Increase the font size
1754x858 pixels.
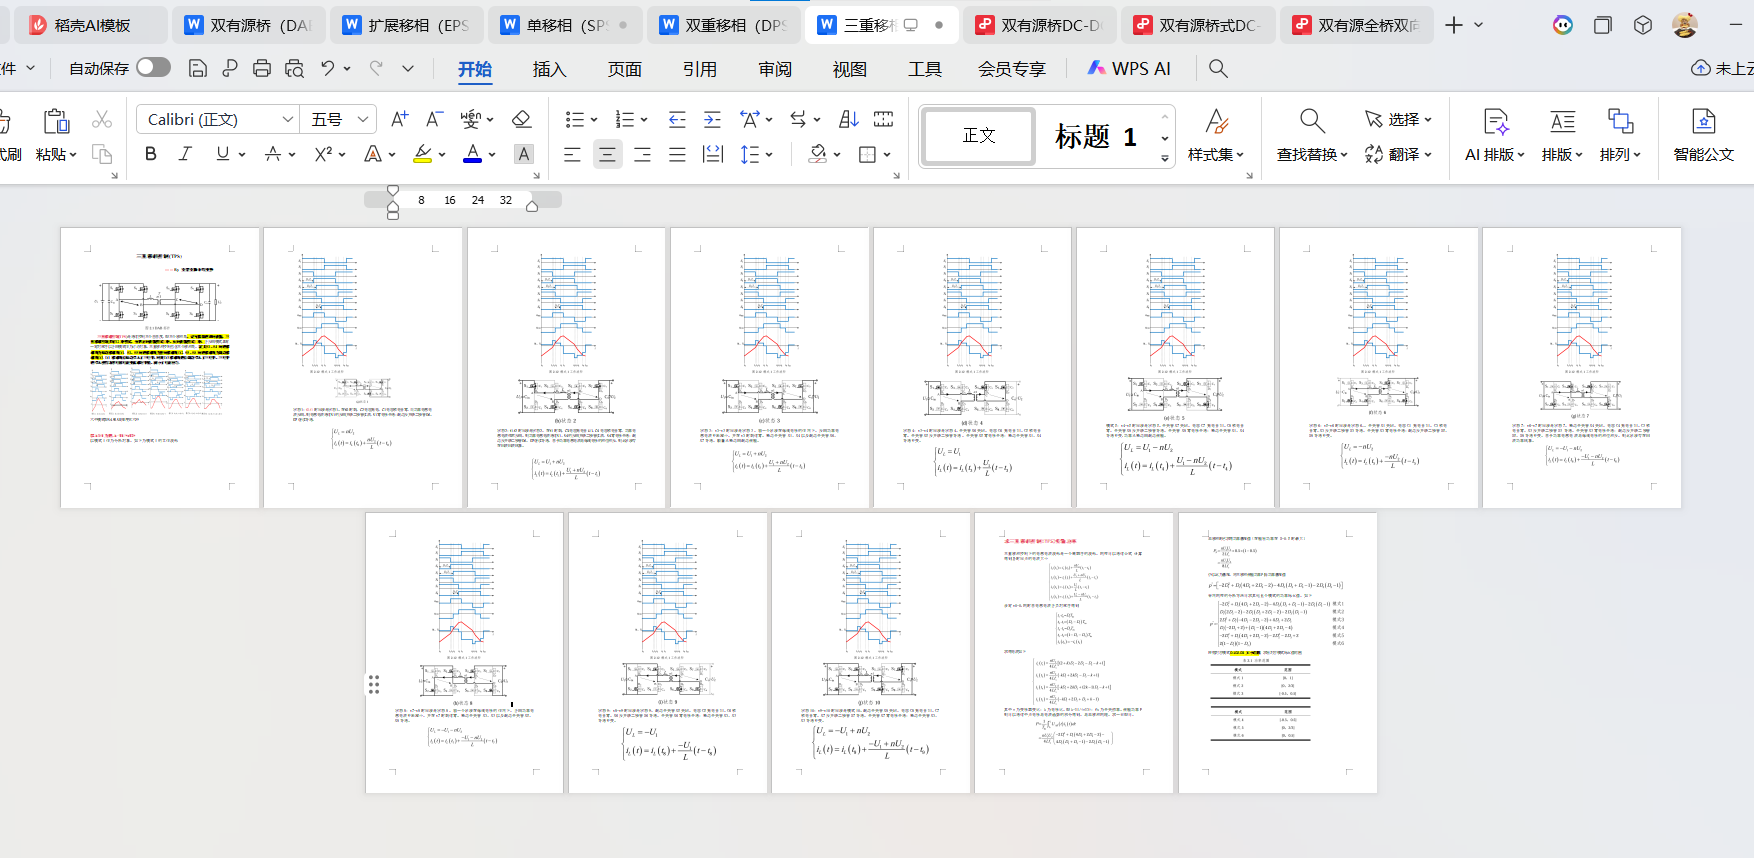399,119
